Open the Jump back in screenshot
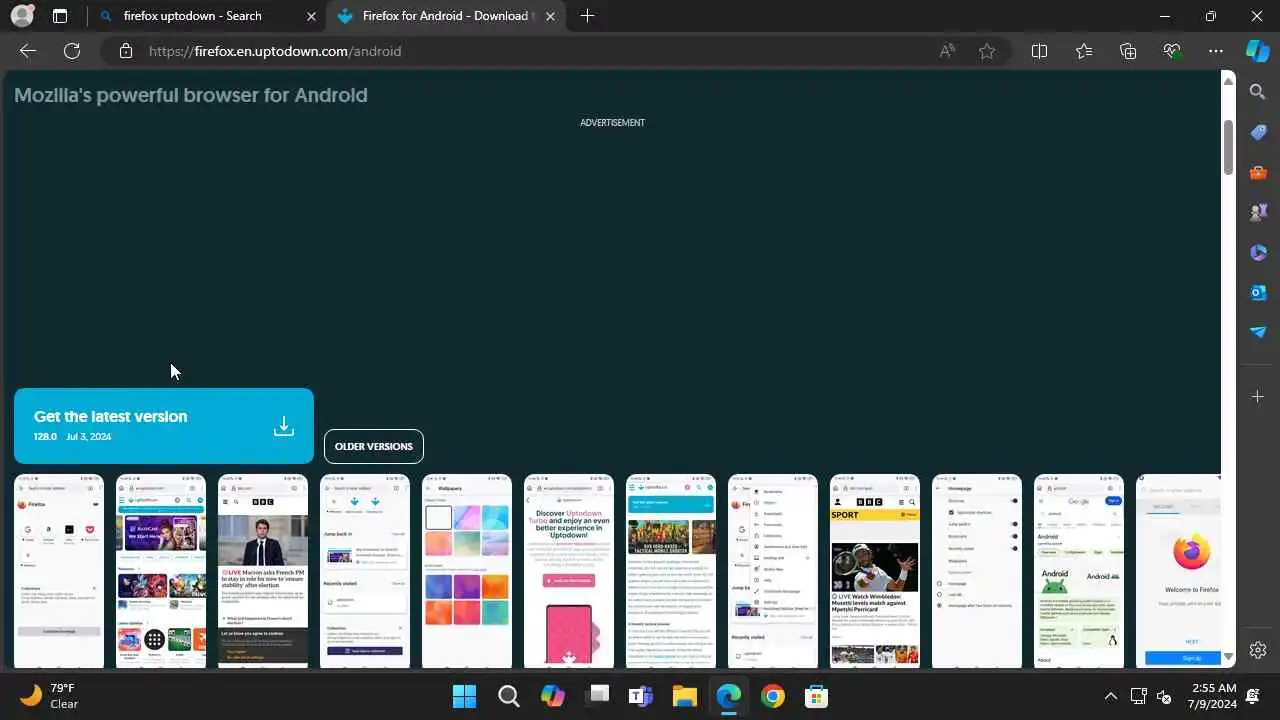Screen dimensions: 1280x720 365,570
